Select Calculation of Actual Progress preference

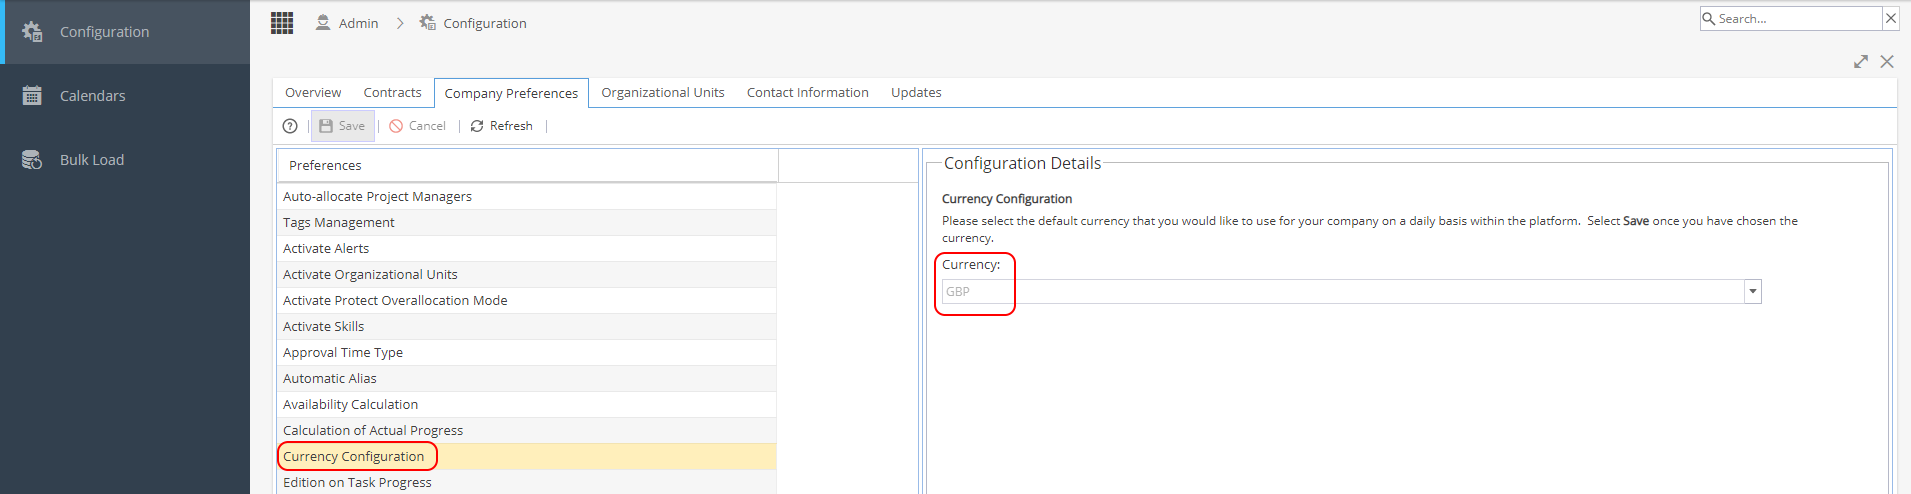pyautogui.click(x=526, y=430)
